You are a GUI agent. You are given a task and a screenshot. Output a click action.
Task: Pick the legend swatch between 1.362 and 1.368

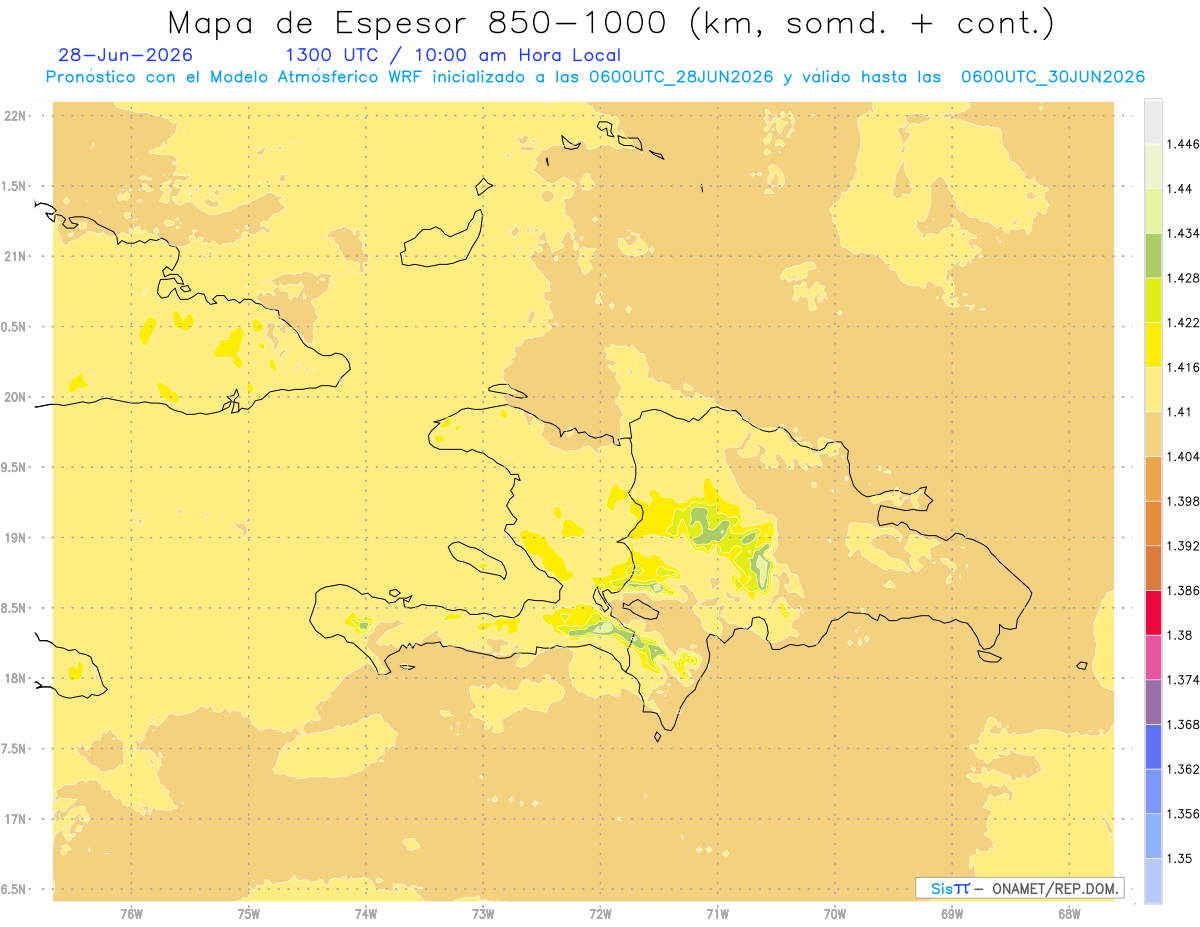click(x=1153, y=747)
